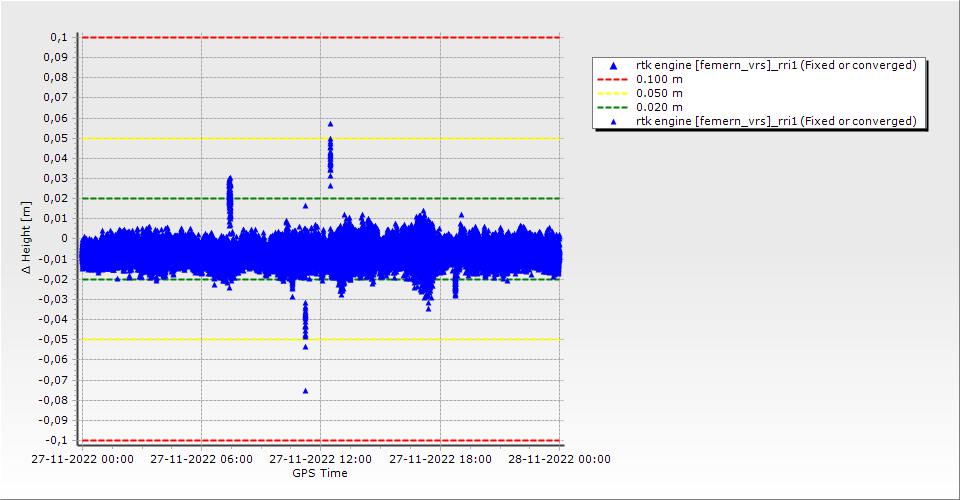Select the green dashed line sample in the legend
The width and height of the screenshot is (960, 500).
click(614, 107)
